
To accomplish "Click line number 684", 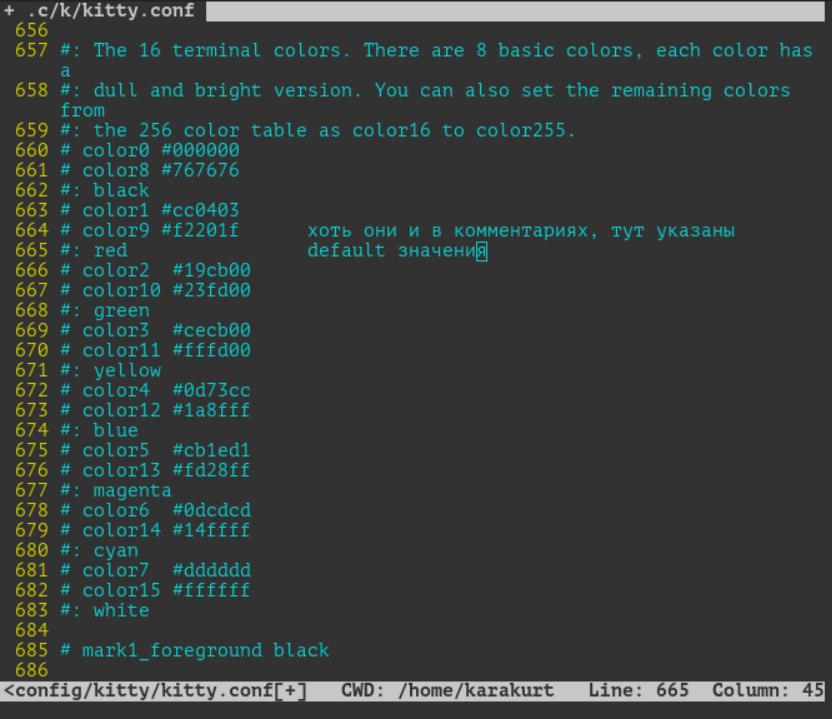I will pyautogui.click(x=31, y=630).
